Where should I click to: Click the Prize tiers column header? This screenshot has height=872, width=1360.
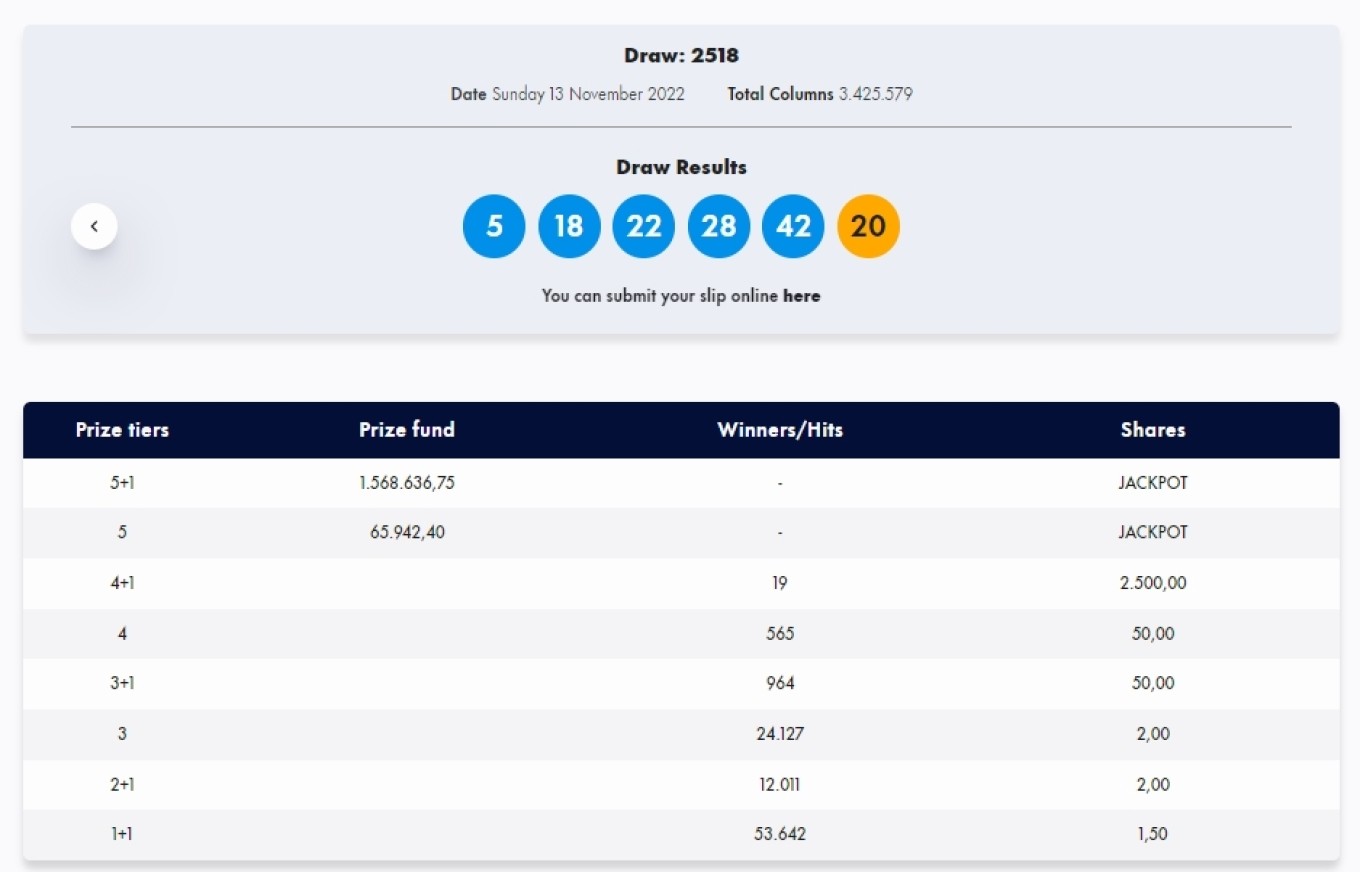coord(122,430)
